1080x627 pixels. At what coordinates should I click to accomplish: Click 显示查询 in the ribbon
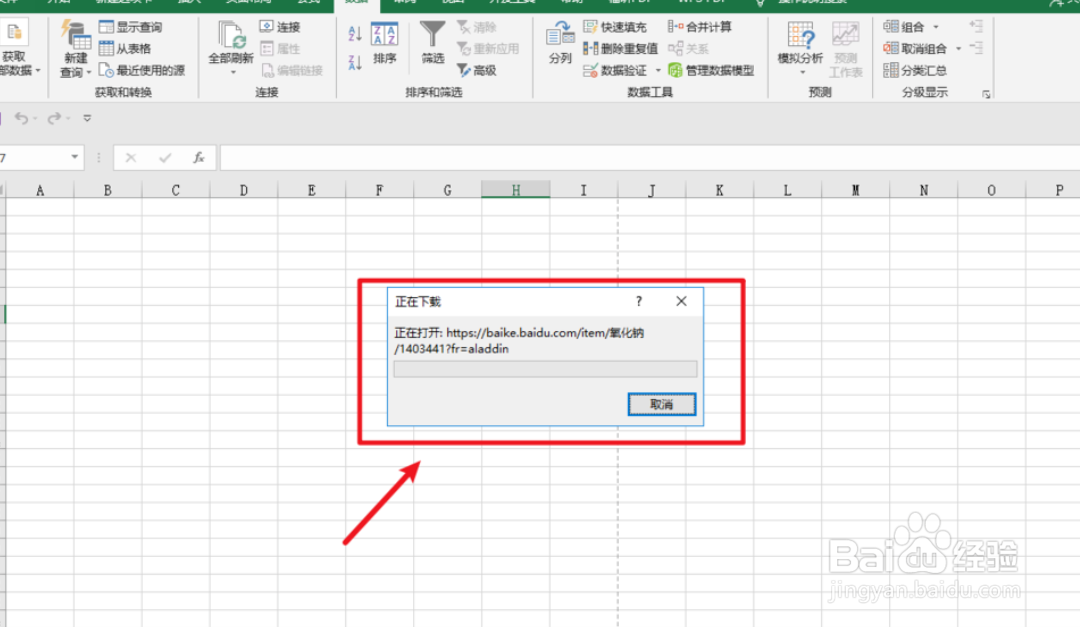[130, 28]
